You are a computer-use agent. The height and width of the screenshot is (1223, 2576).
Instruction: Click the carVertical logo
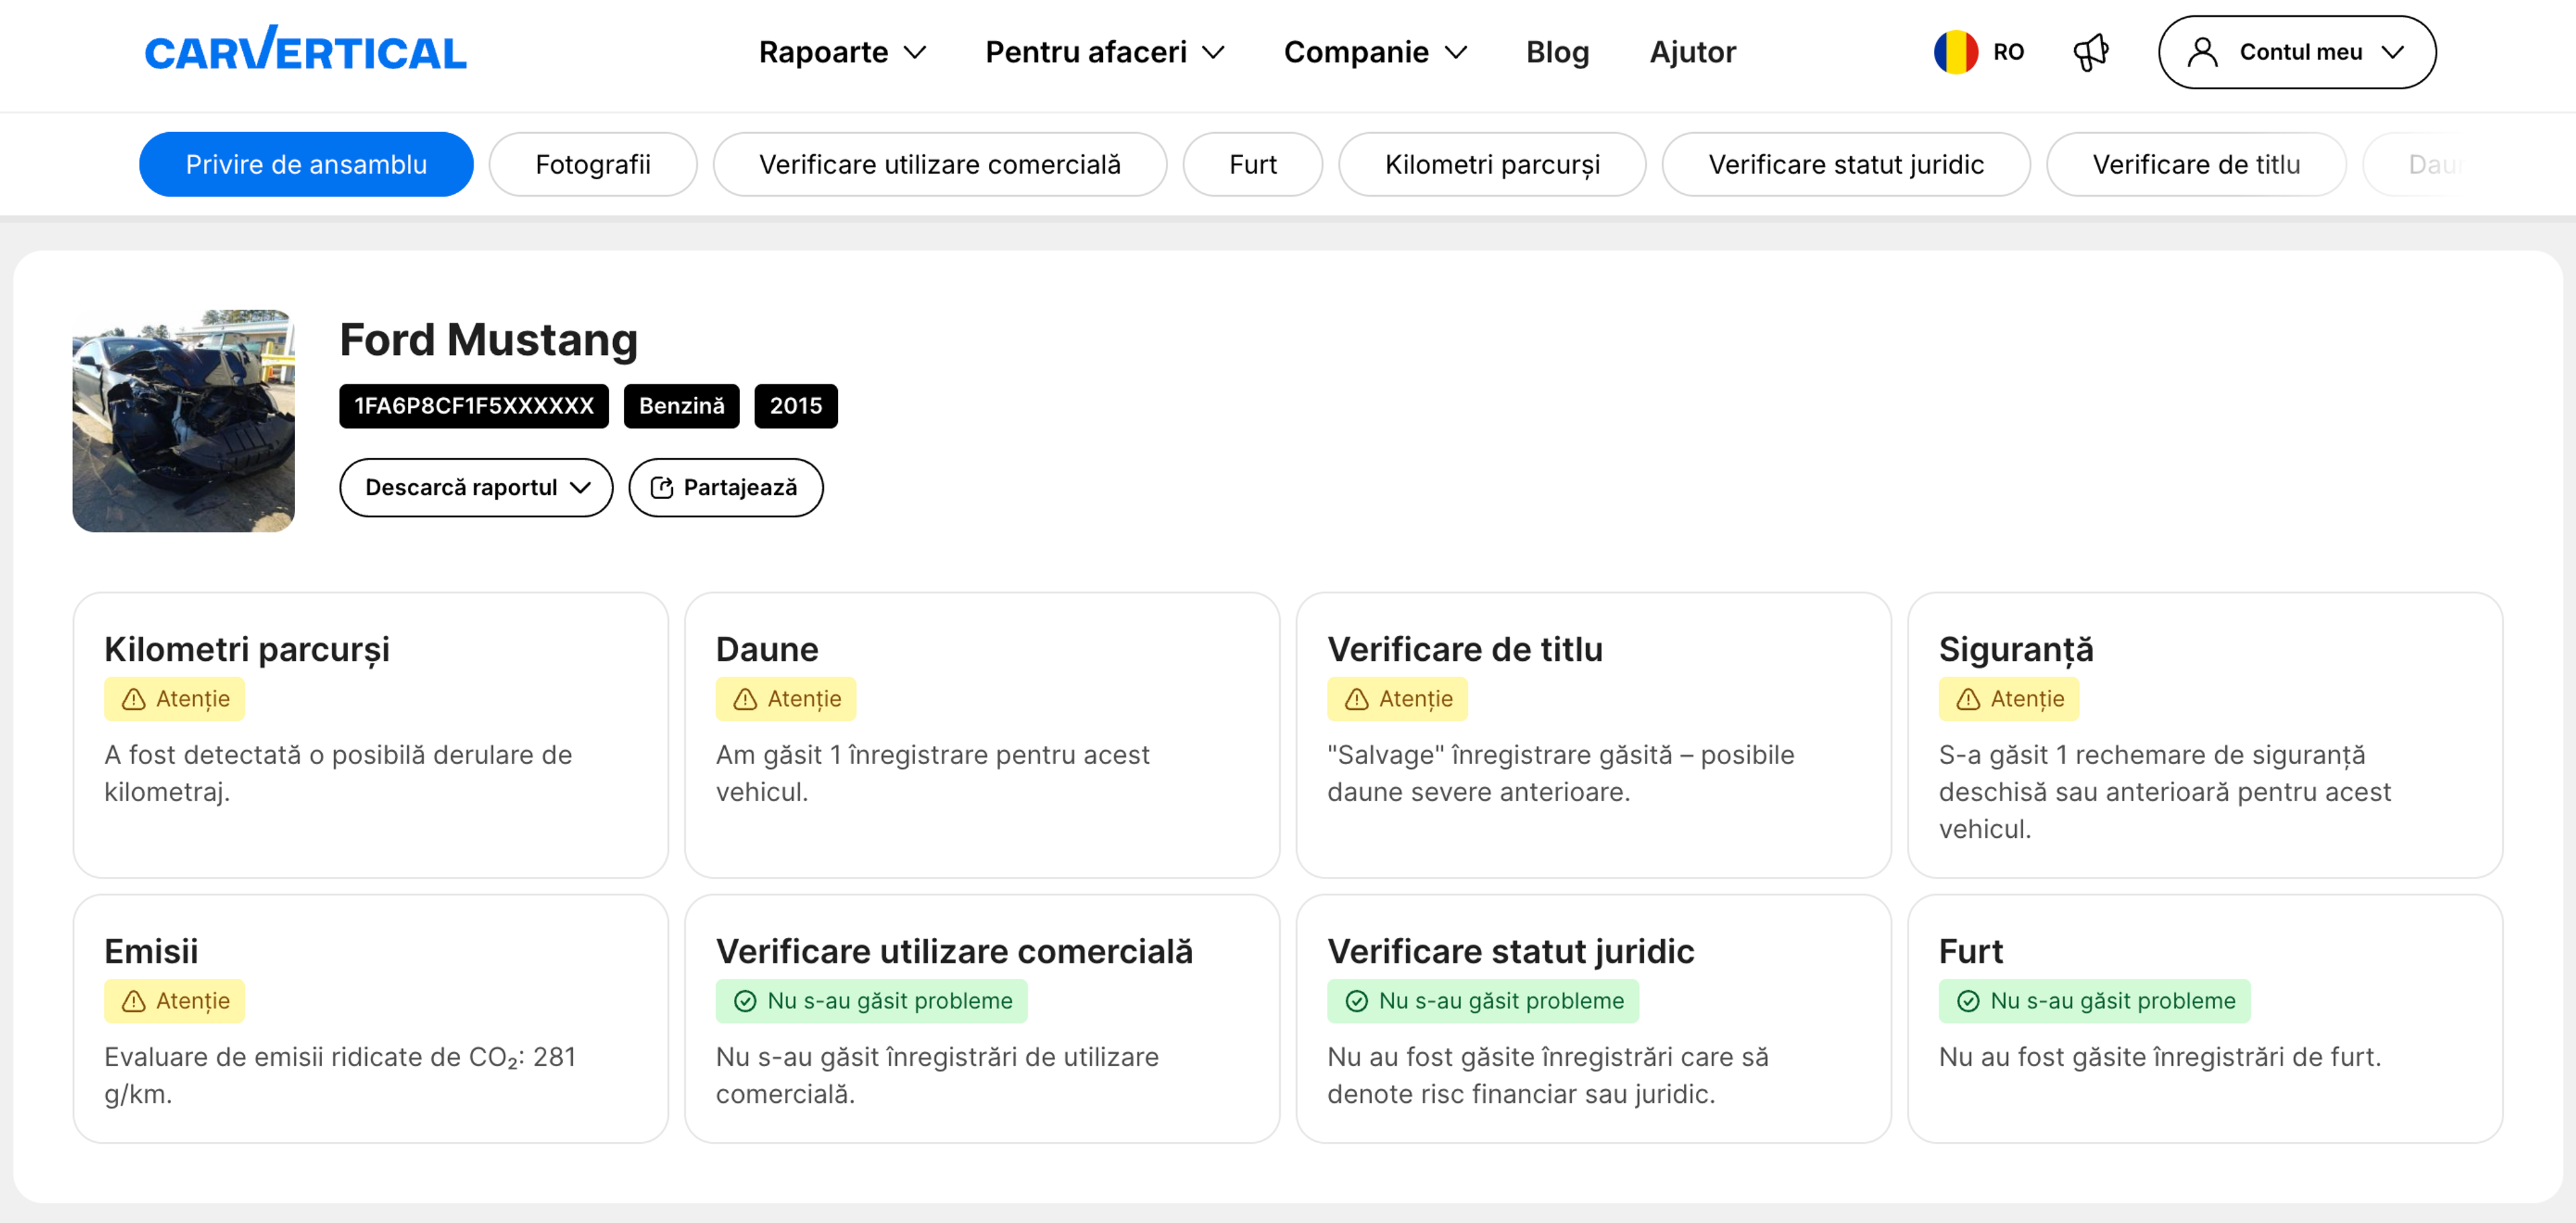point(305,51)
